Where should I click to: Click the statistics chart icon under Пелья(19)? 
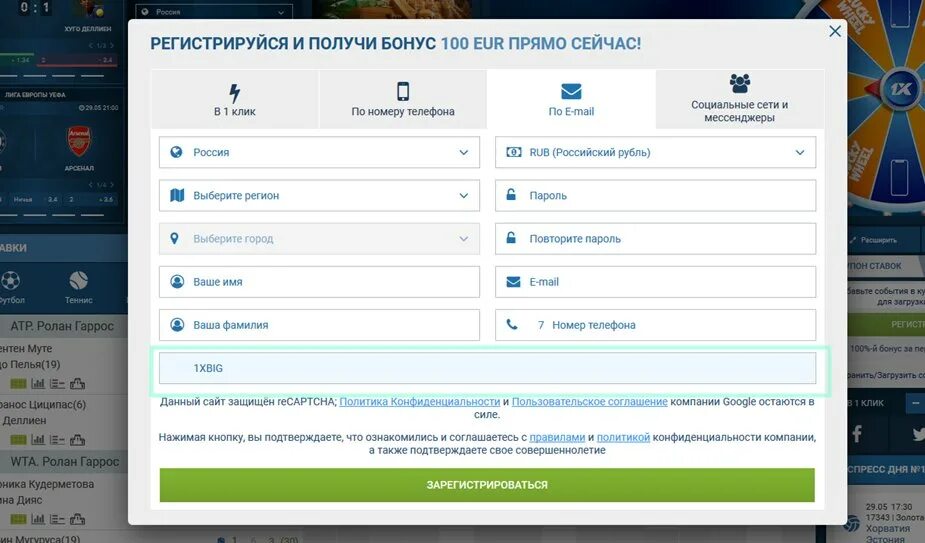tap(38, 384)
